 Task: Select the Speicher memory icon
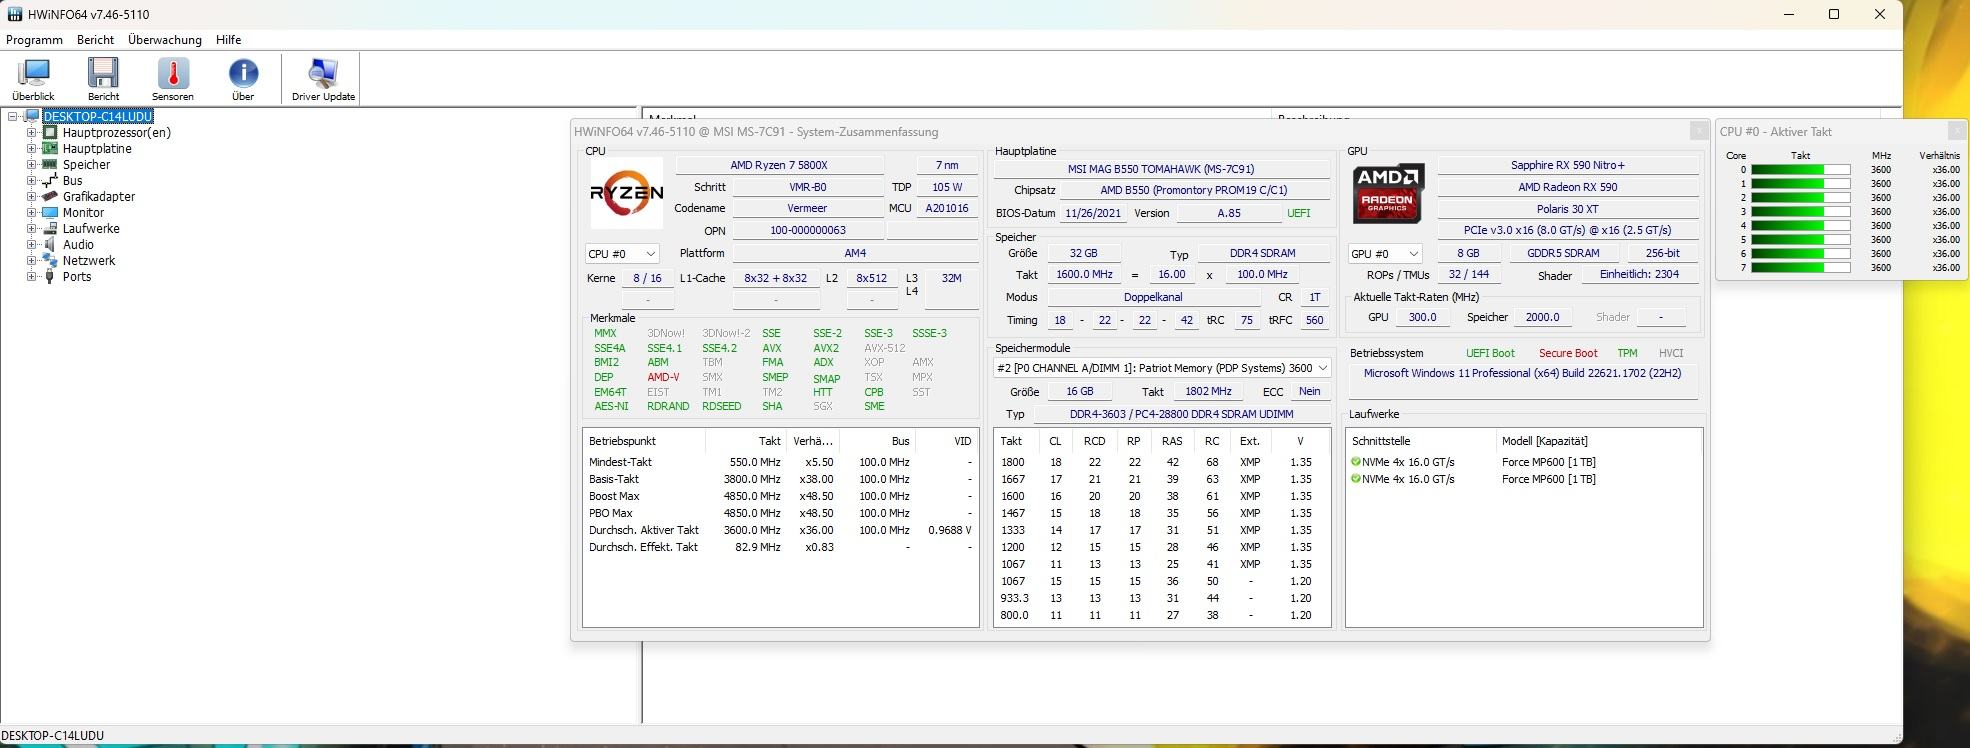(50, 164)
